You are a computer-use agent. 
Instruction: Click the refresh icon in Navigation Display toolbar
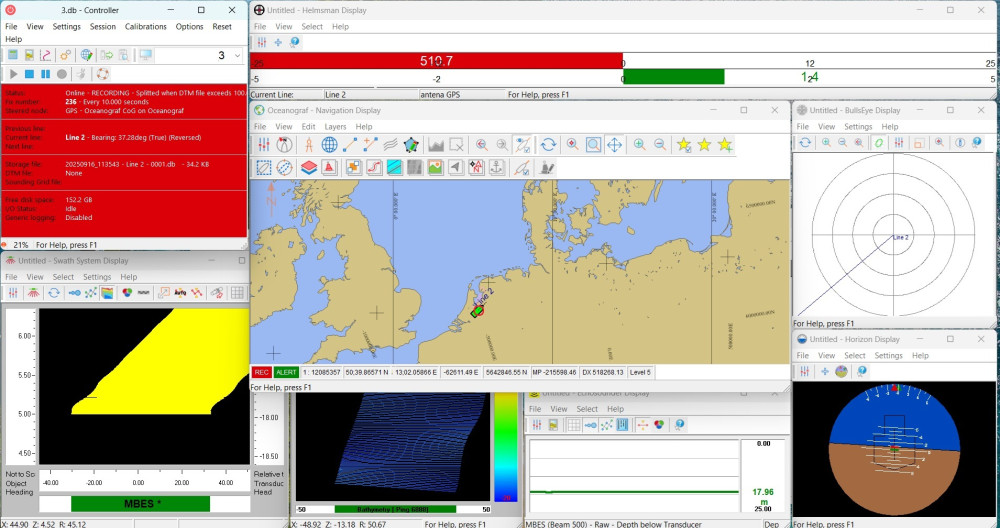[548, 145]
